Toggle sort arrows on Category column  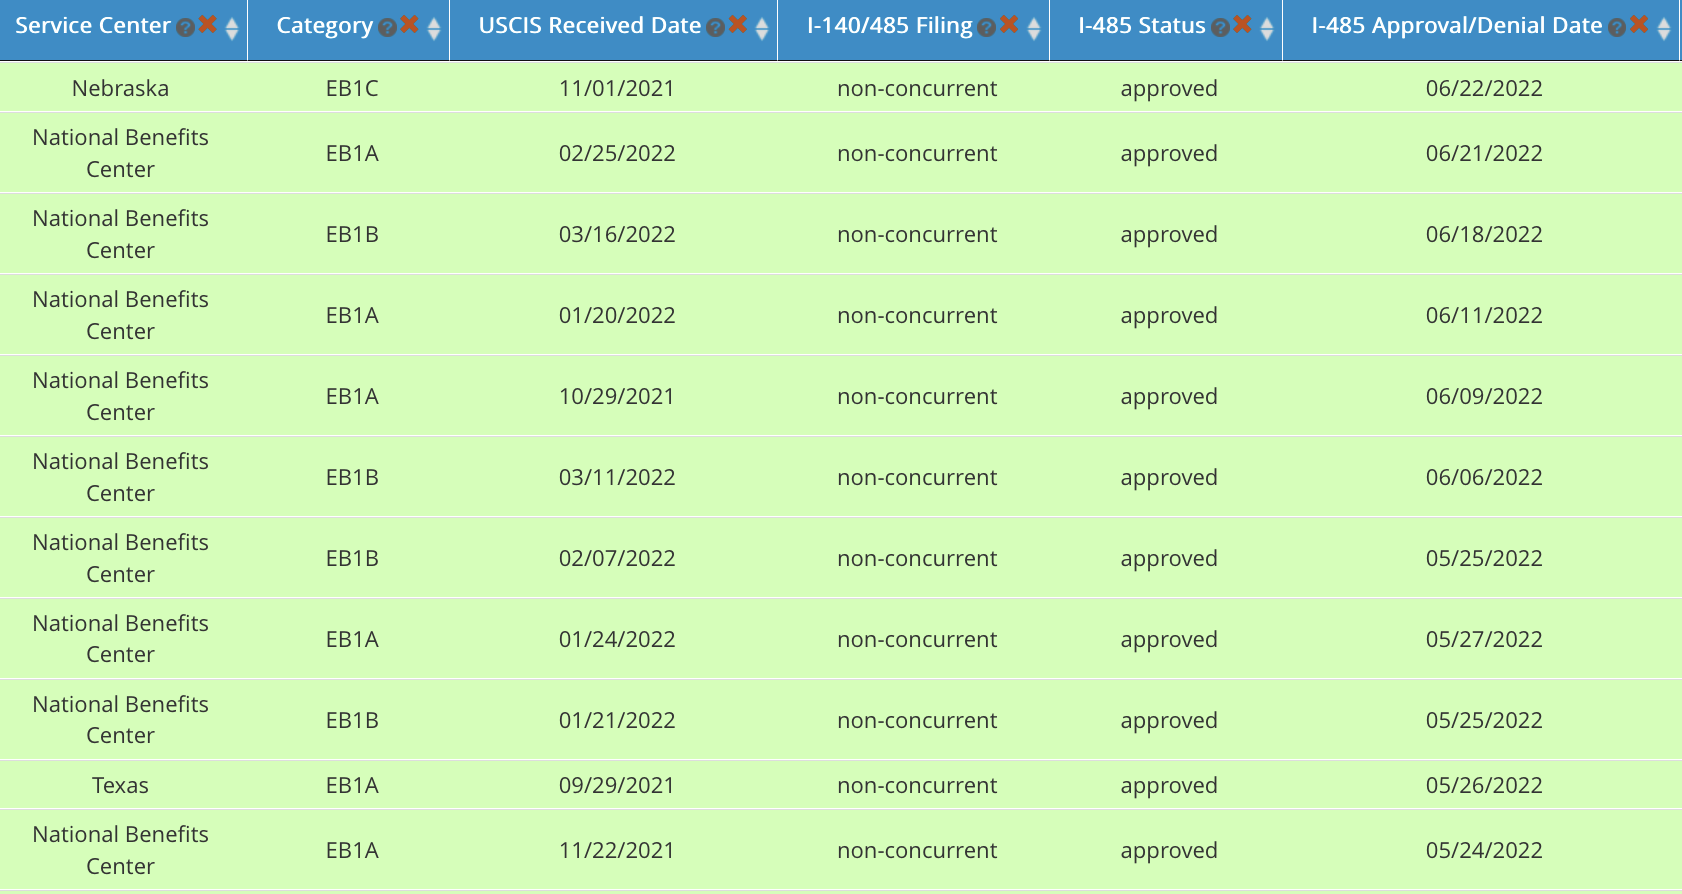[434, 29]
